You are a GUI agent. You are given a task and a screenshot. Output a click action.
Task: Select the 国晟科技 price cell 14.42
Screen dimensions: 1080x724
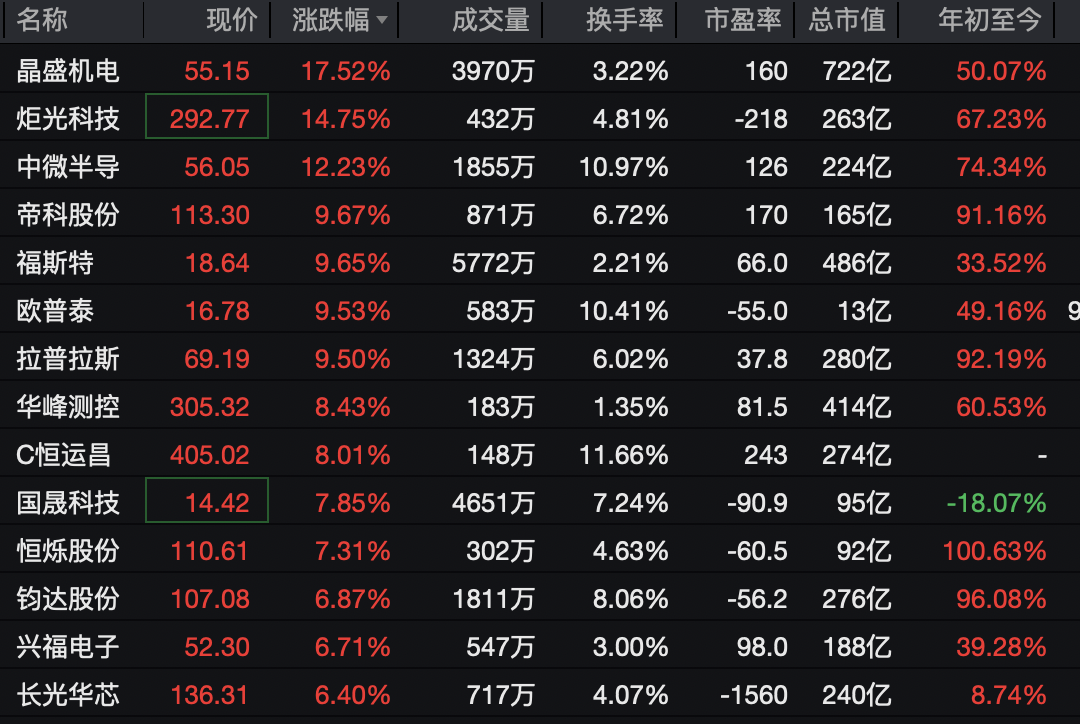tap(208, 503)
